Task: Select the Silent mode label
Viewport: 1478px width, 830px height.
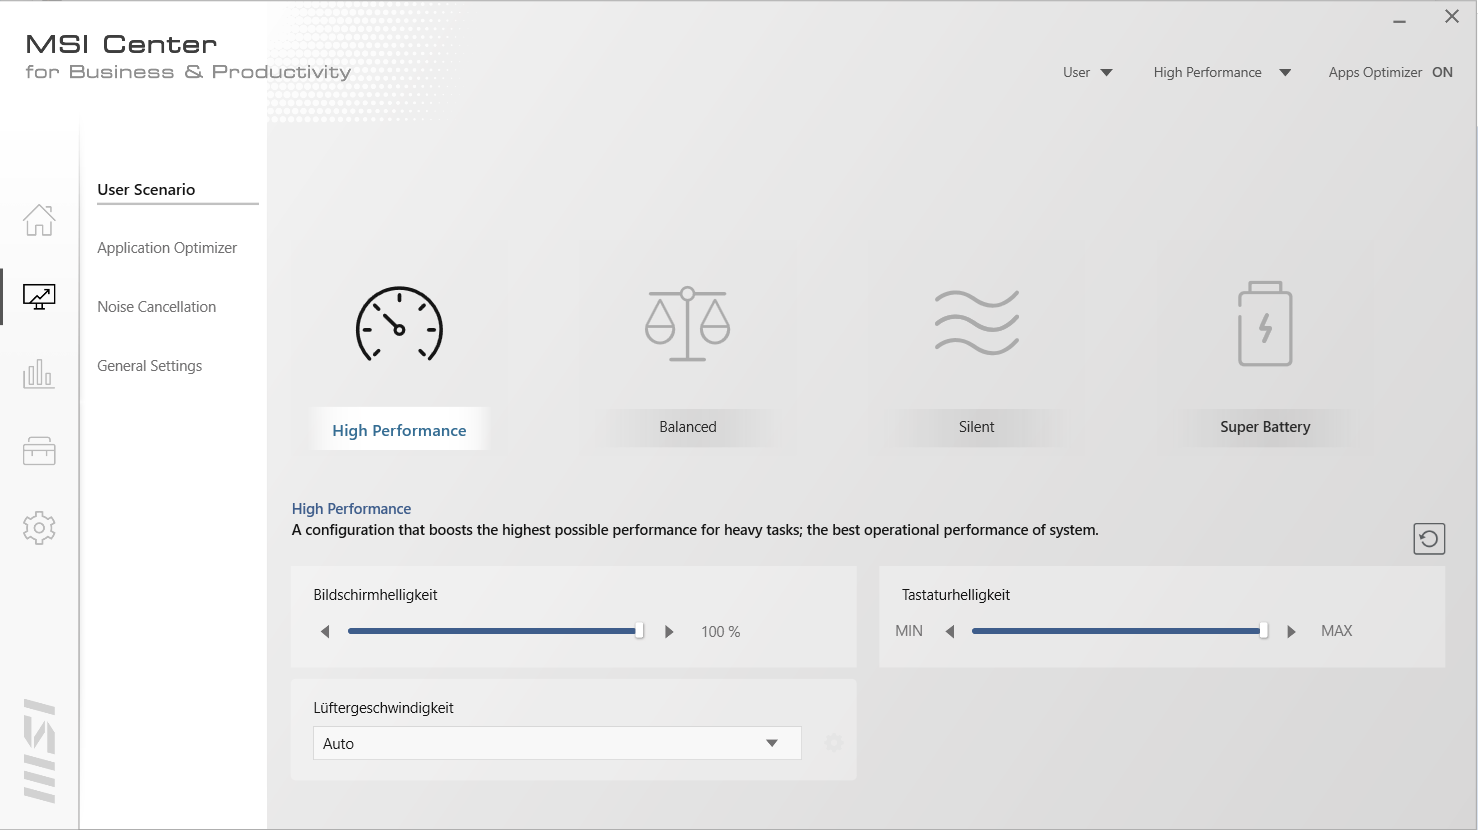Action: coord(977,427)
